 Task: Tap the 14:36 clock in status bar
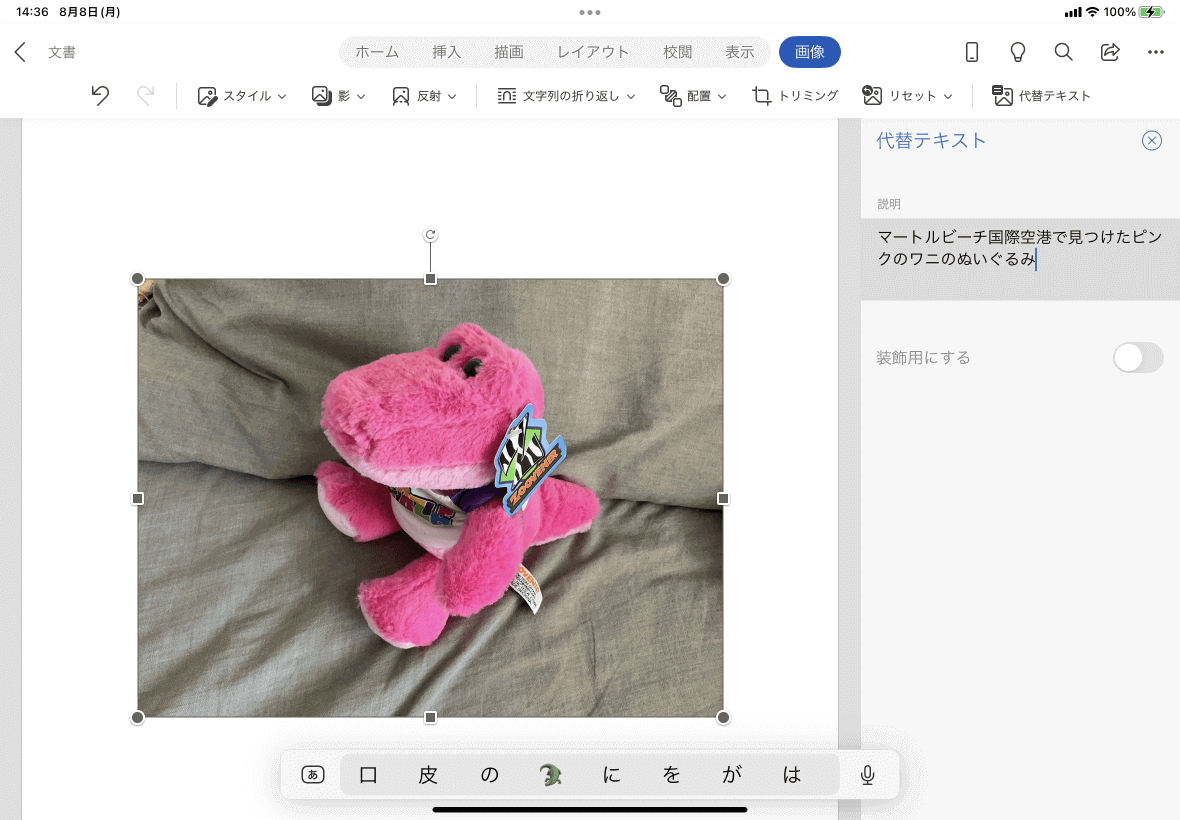(32, 12)
